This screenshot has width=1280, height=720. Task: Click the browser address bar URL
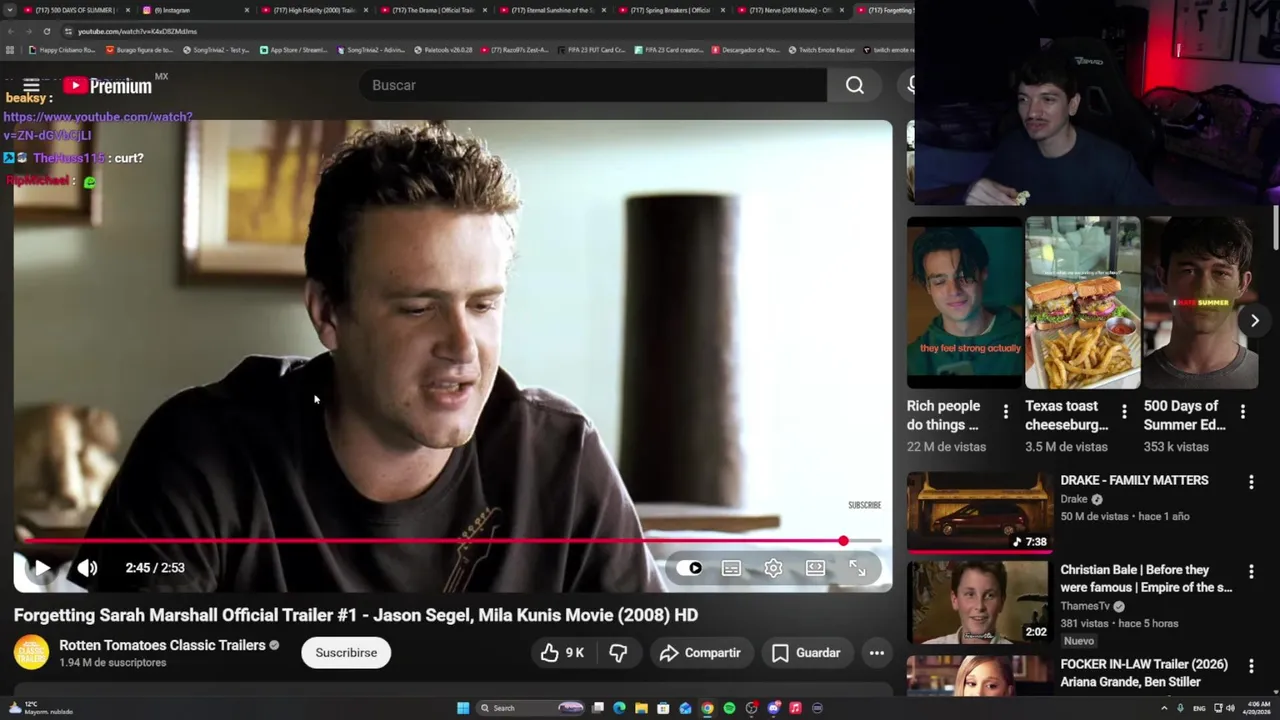[137, 31]
